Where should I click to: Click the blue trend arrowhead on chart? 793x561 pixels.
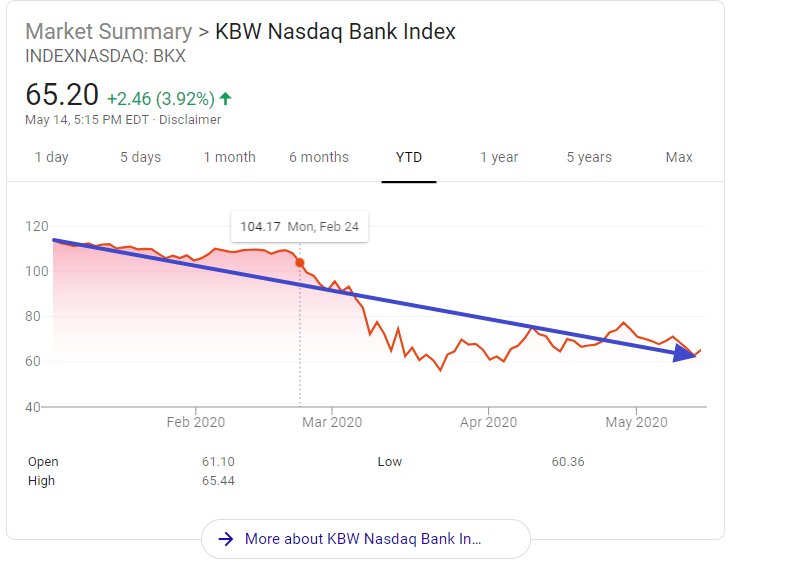[x=685, y=353]
